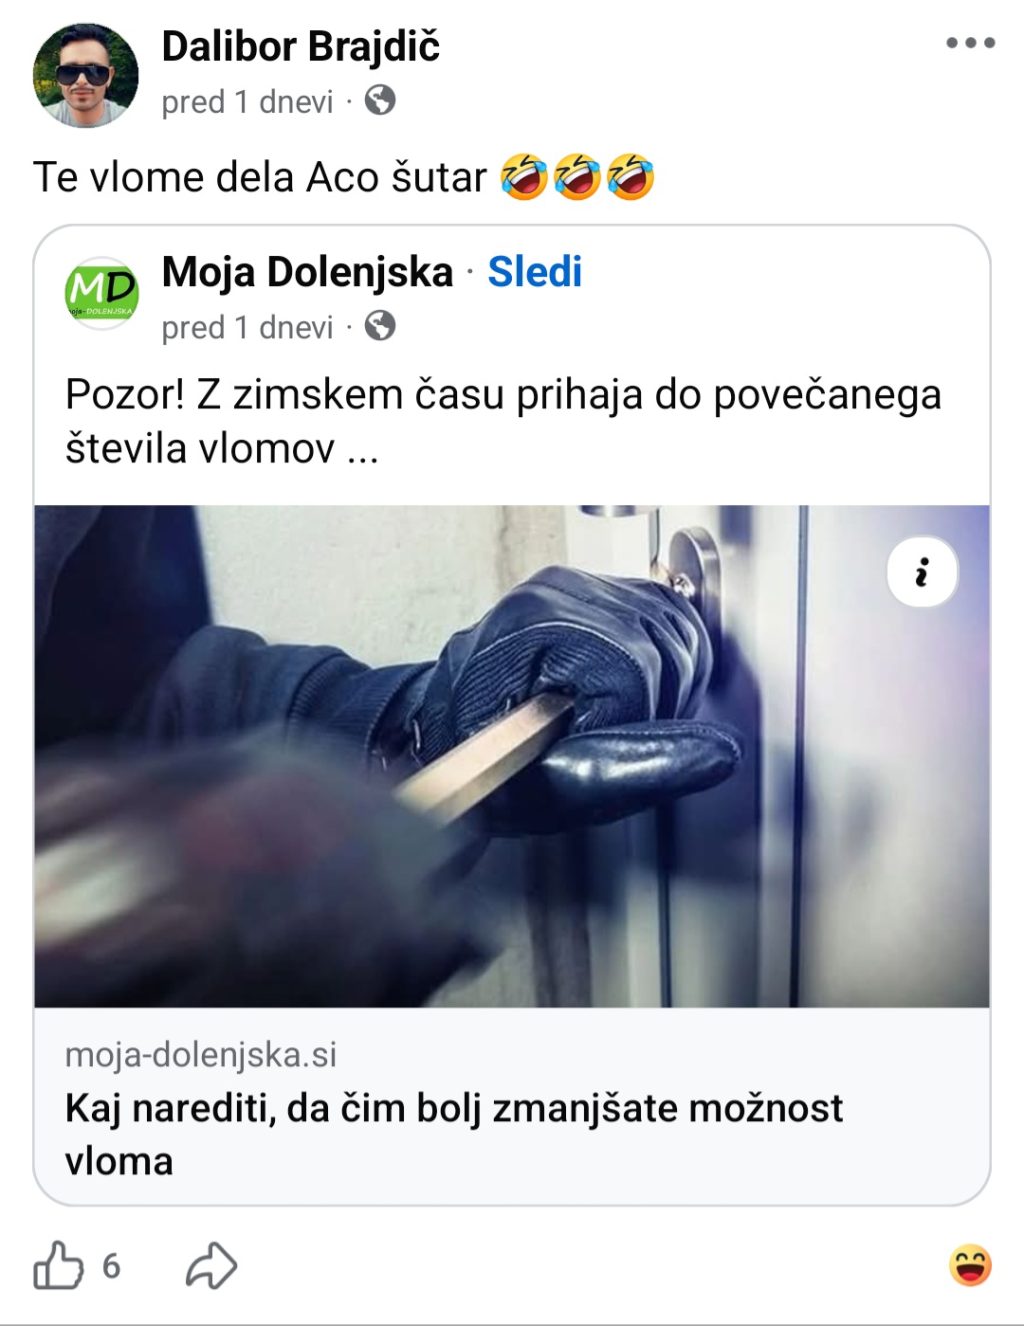Follow Moja Dolenjska via Sledi
Image resolution: width=1024 pixels, height=1326 pixels.
coord(534,272)
